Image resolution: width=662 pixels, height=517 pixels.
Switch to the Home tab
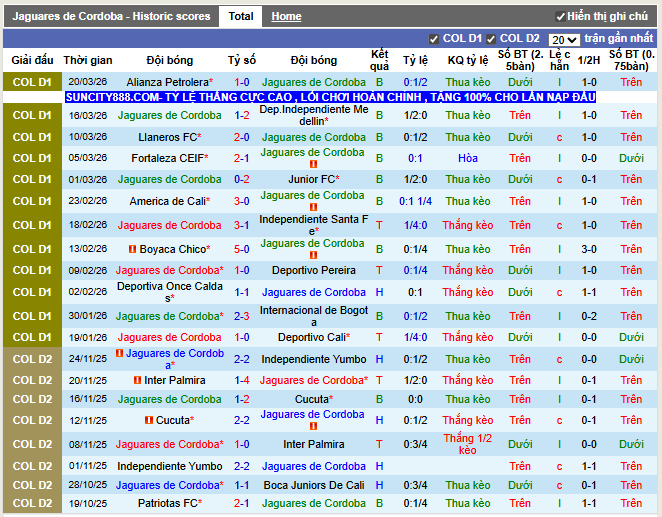coord(286,16)
